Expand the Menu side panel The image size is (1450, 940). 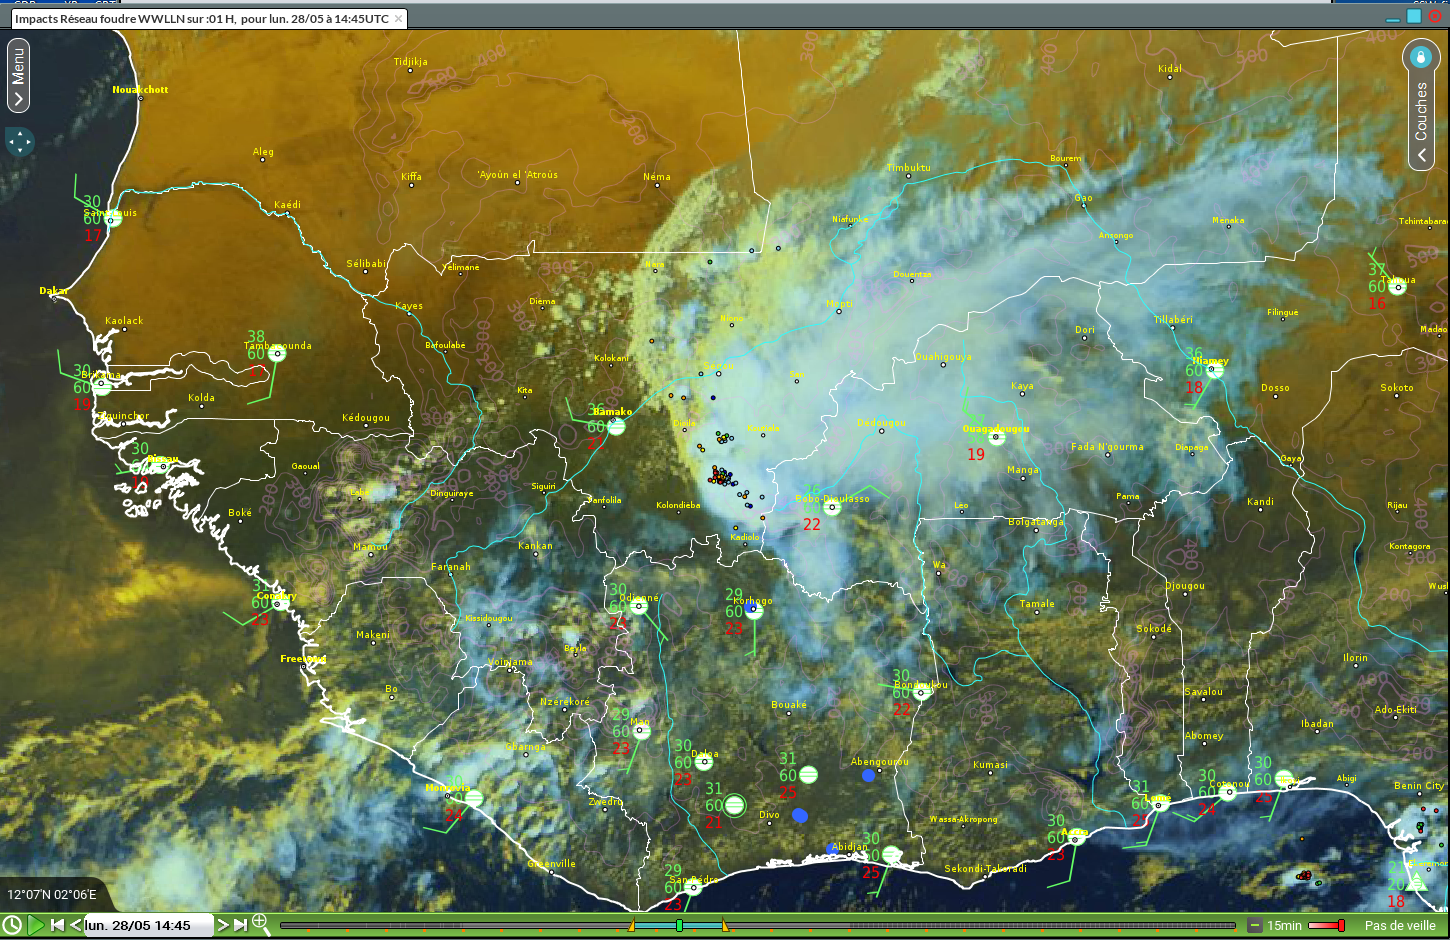coord(18,75)
